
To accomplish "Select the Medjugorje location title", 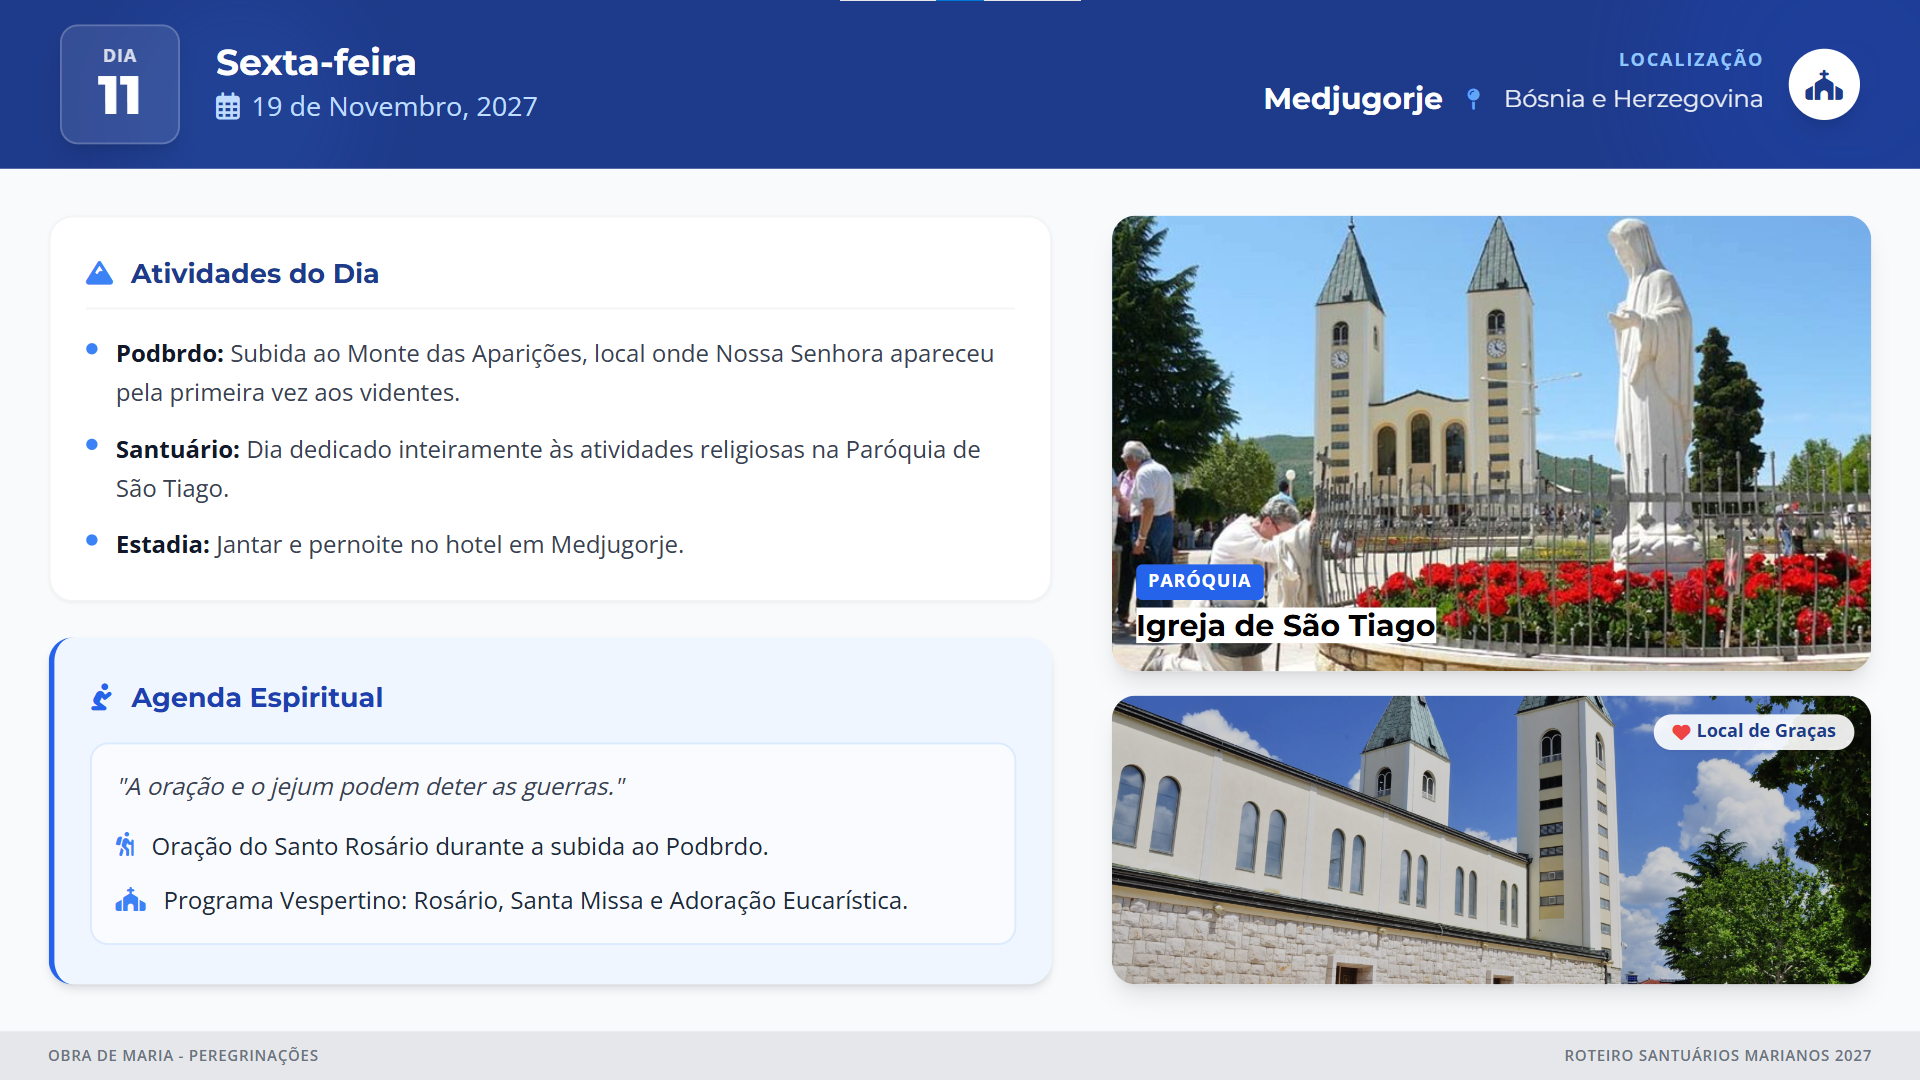I will pyautogui.click(x=1352, y=99).
